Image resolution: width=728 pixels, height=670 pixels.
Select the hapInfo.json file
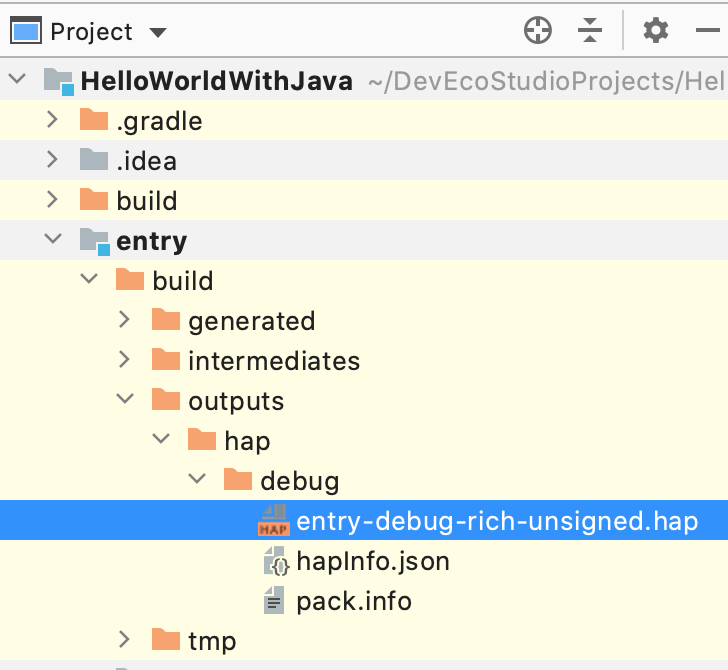click(x=373, y=562)
